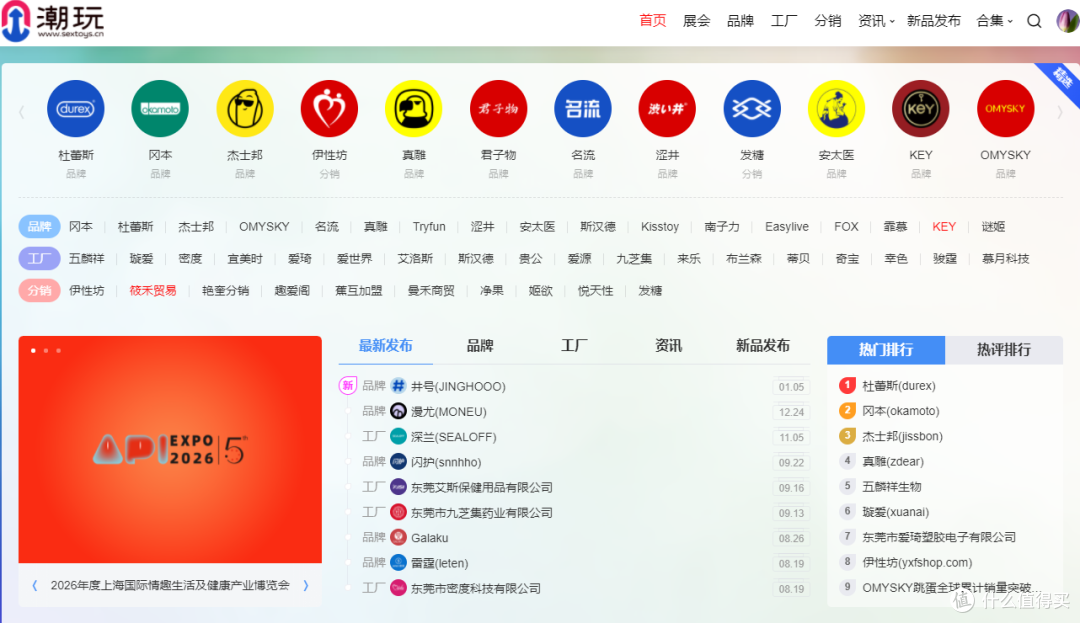Open the Tryfun brand link

pyautogui.click(x=429, y=226)
